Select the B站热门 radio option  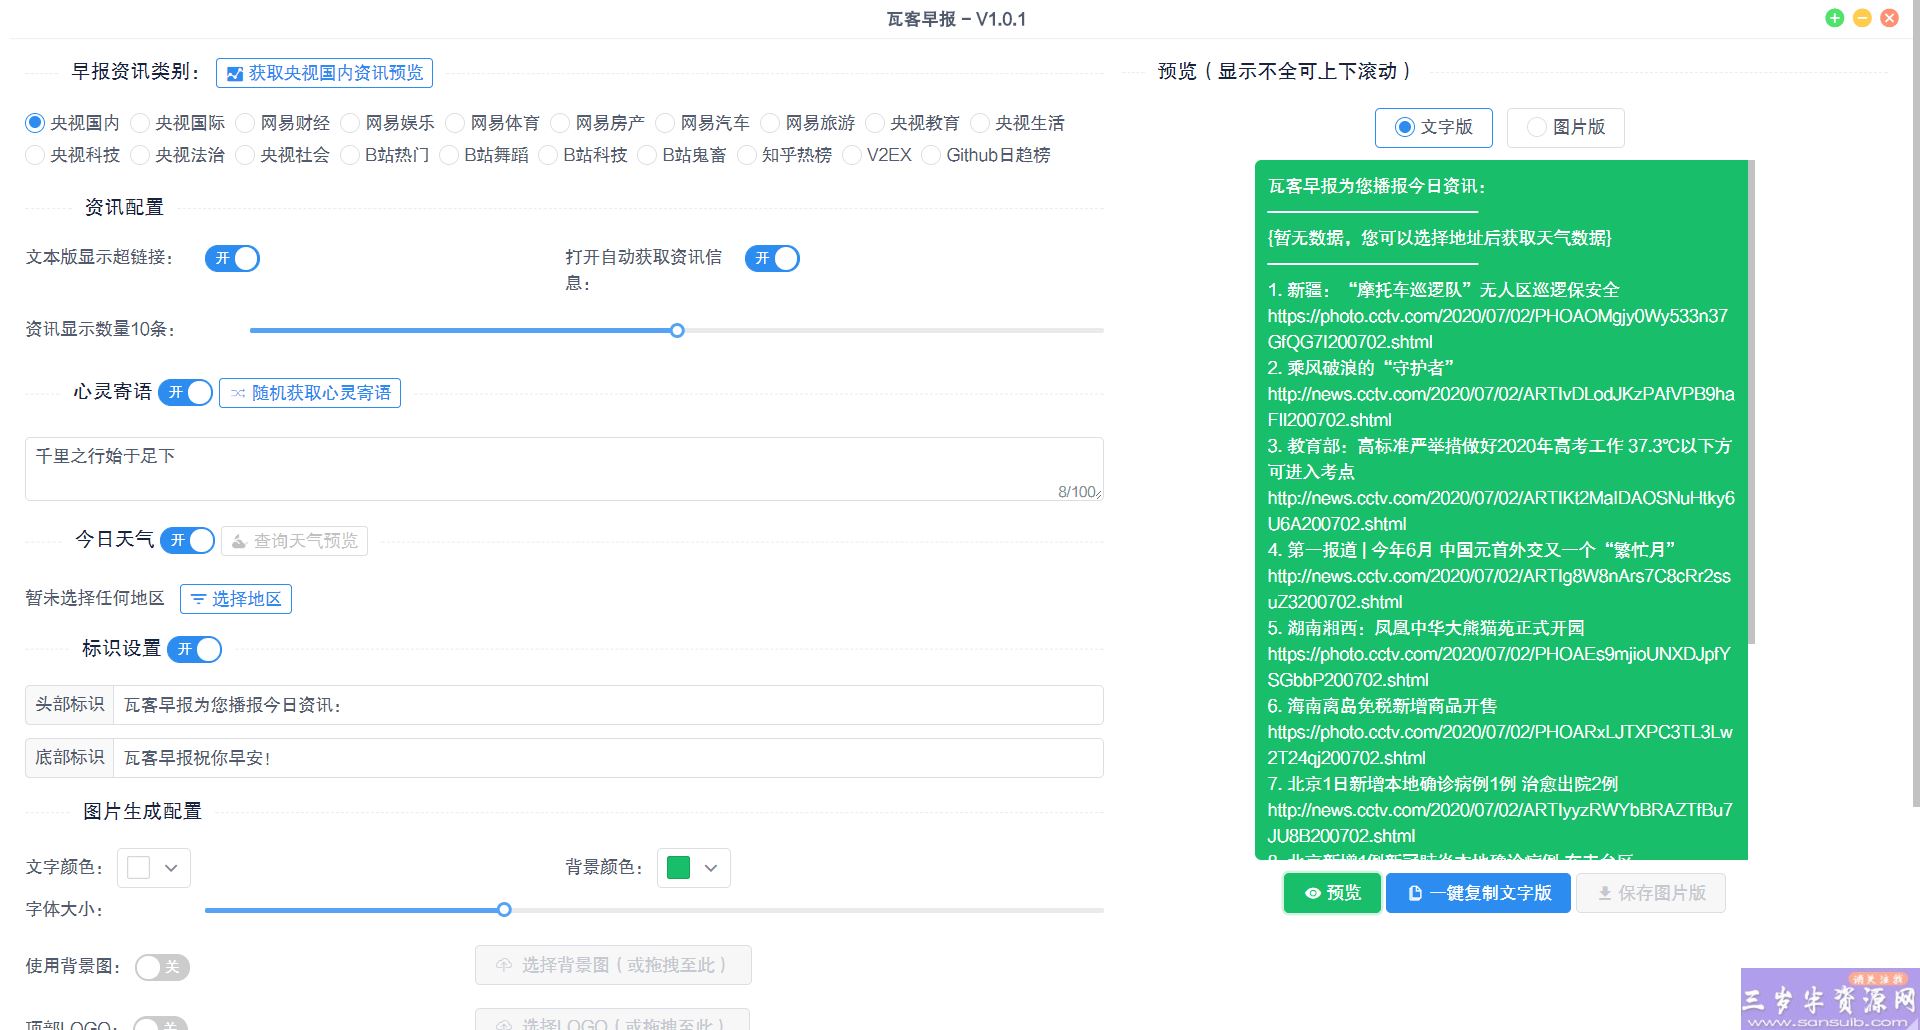384,155
